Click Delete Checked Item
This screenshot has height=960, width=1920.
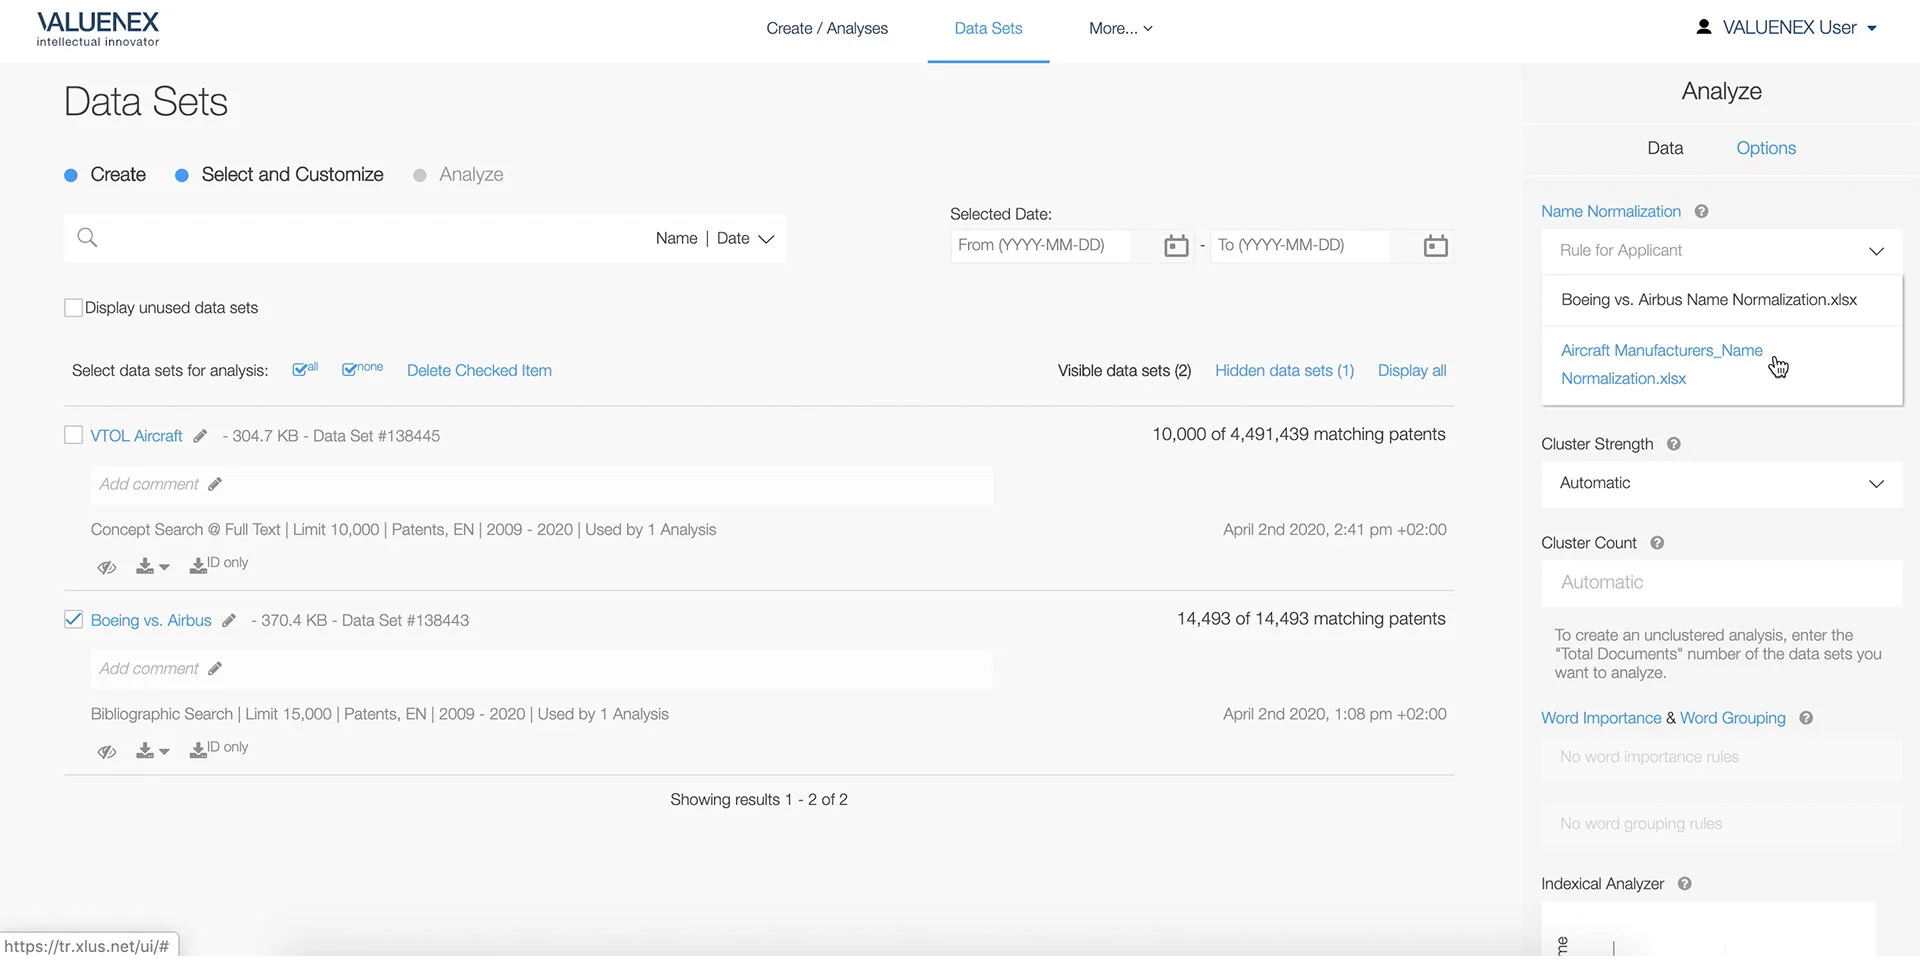(479, 371)
